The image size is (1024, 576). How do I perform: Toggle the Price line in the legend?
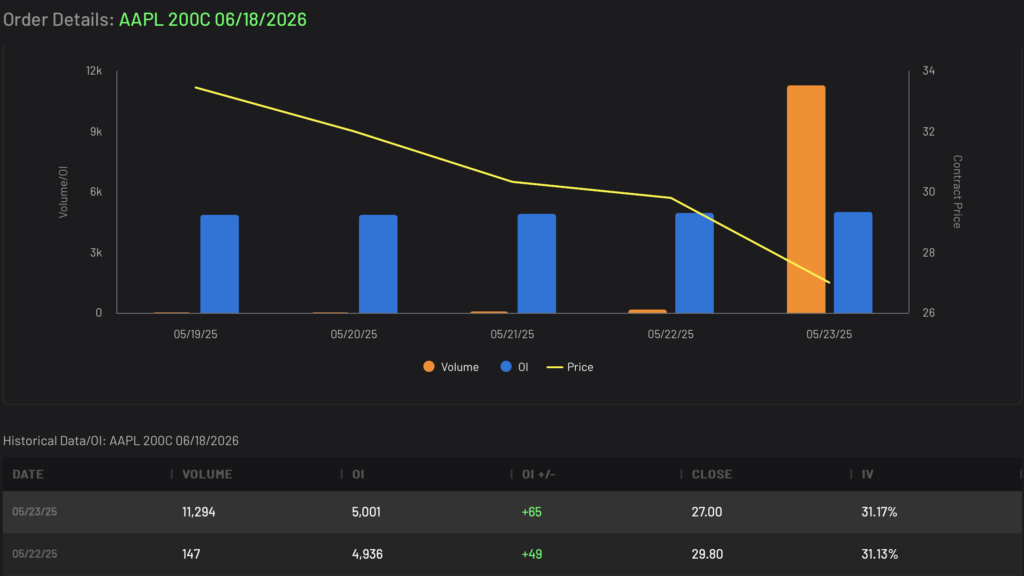(x=570, y=367)
